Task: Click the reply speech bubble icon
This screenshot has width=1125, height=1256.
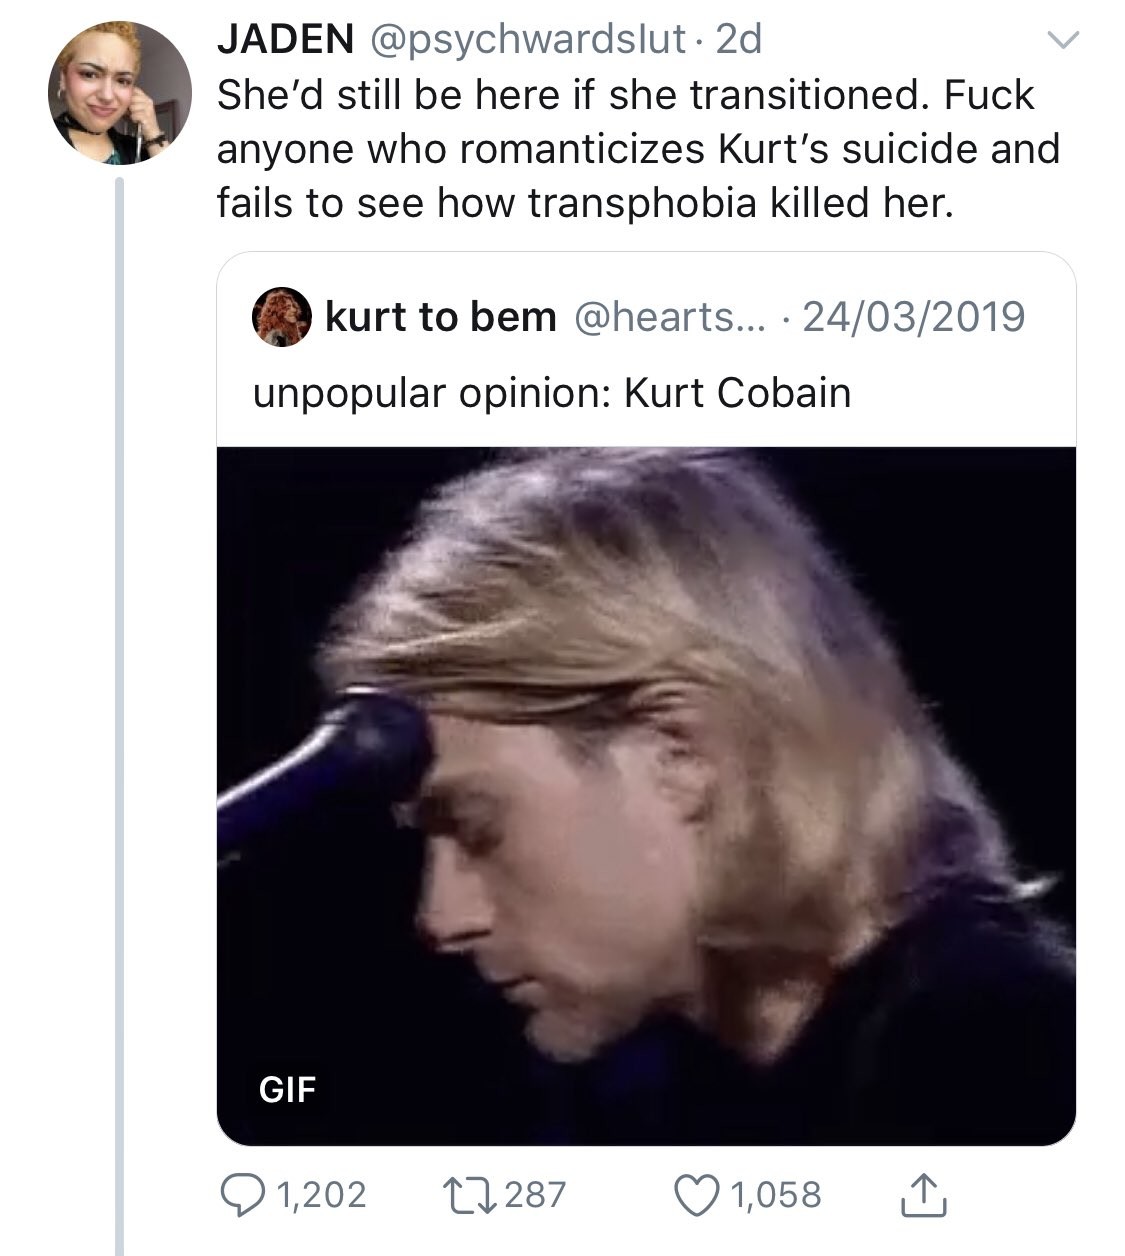Action: coord(241,1195)
